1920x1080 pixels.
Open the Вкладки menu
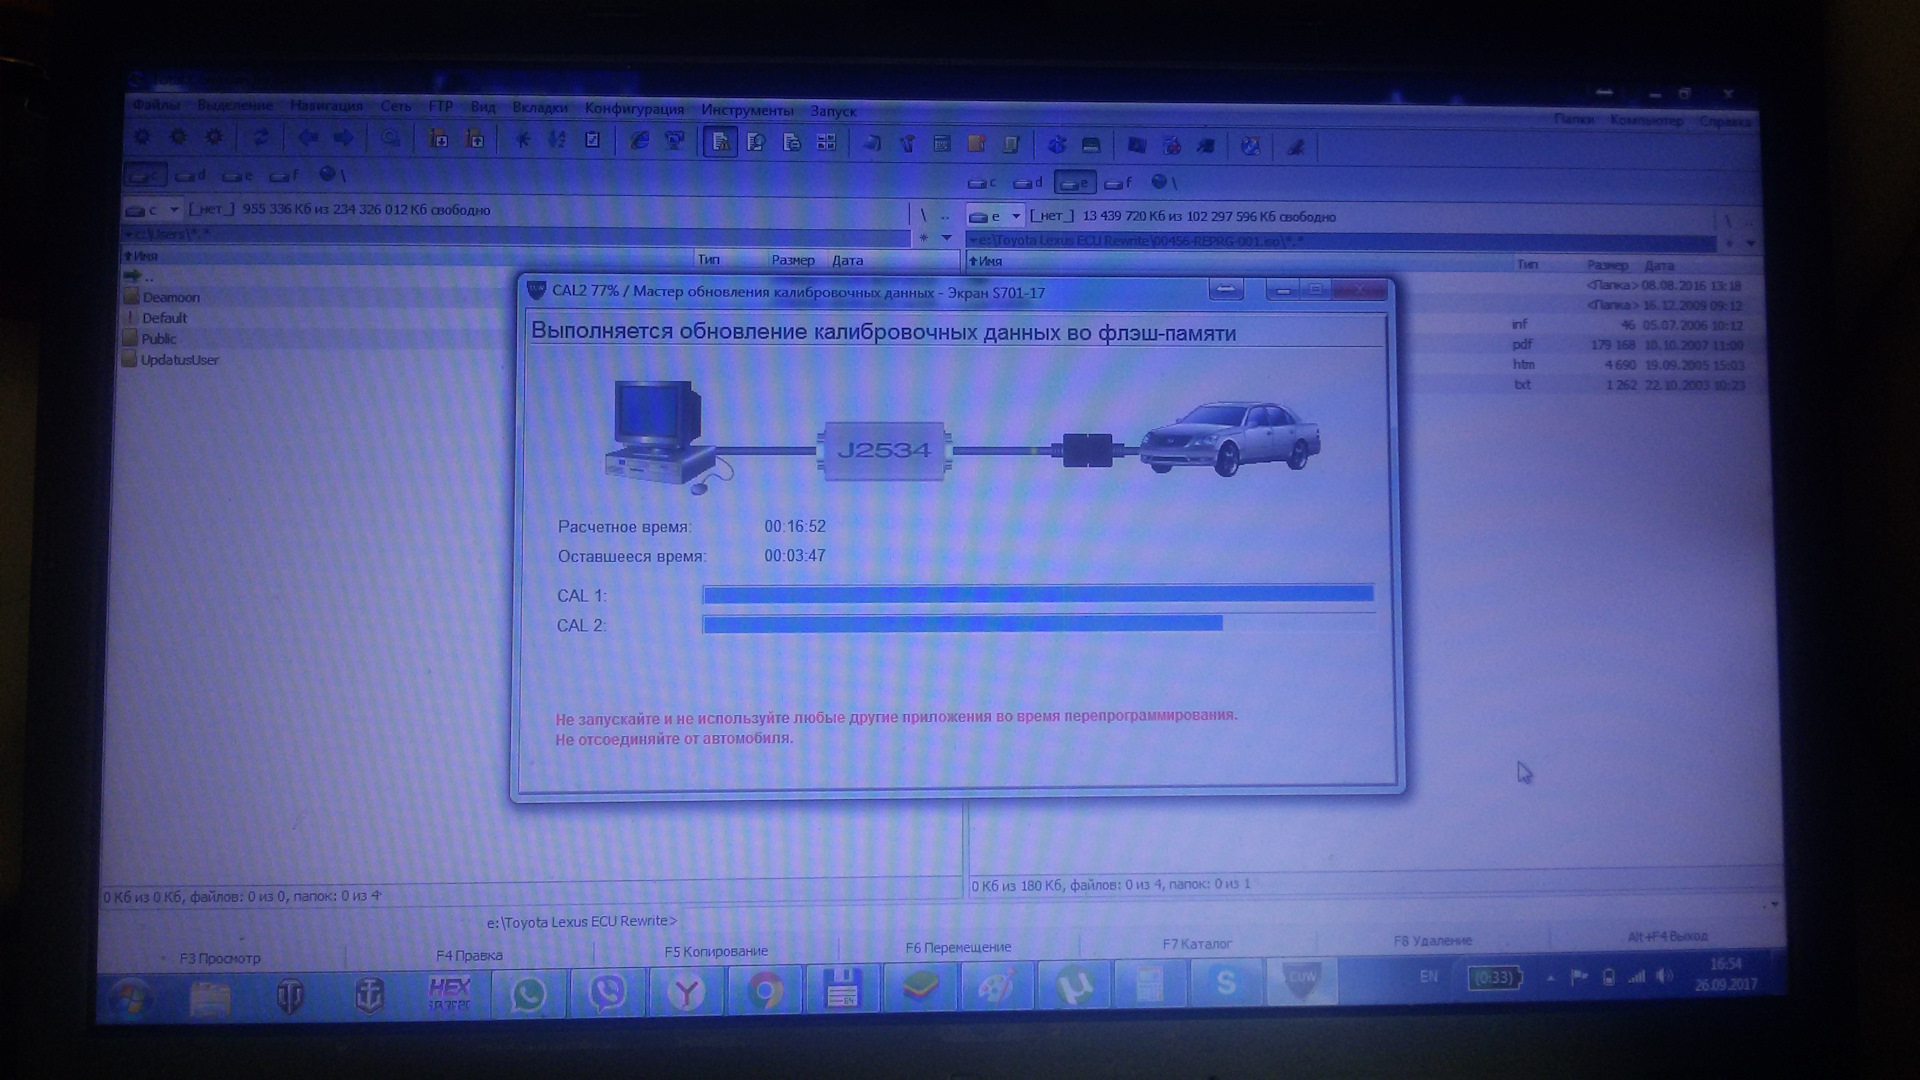pyautogui.click(x=539, y=107)
